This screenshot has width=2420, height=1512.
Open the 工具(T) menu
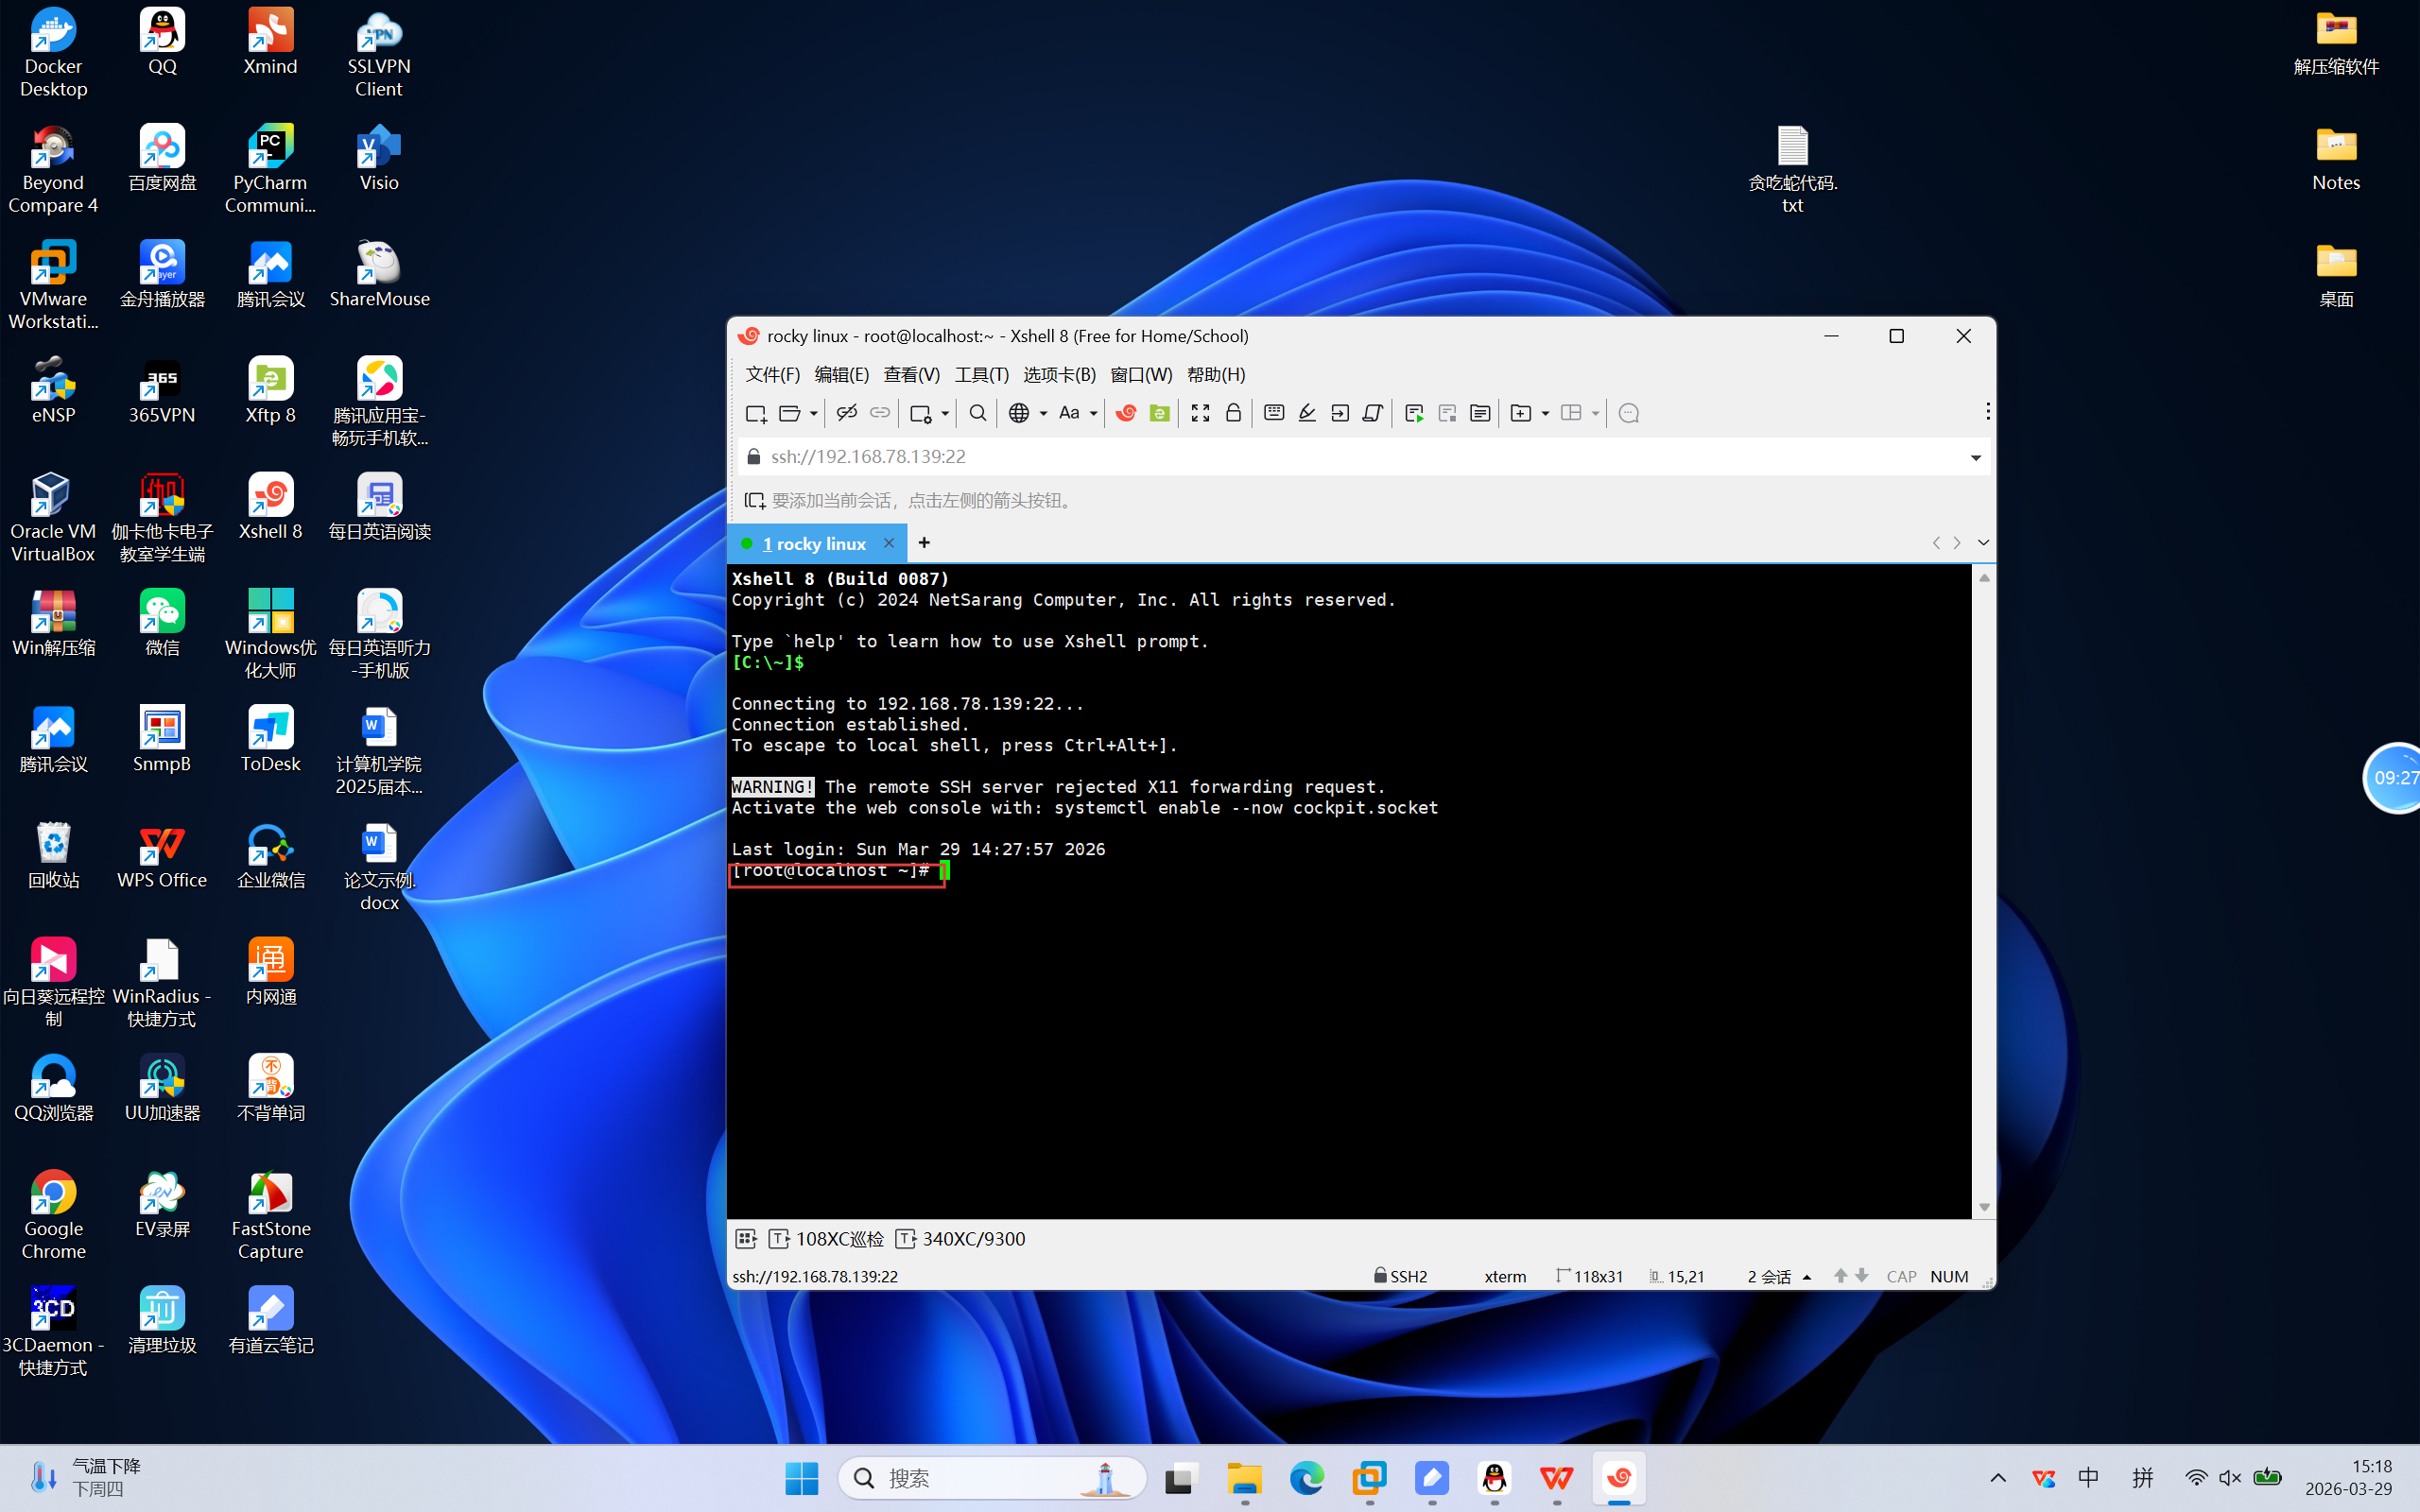981,374
